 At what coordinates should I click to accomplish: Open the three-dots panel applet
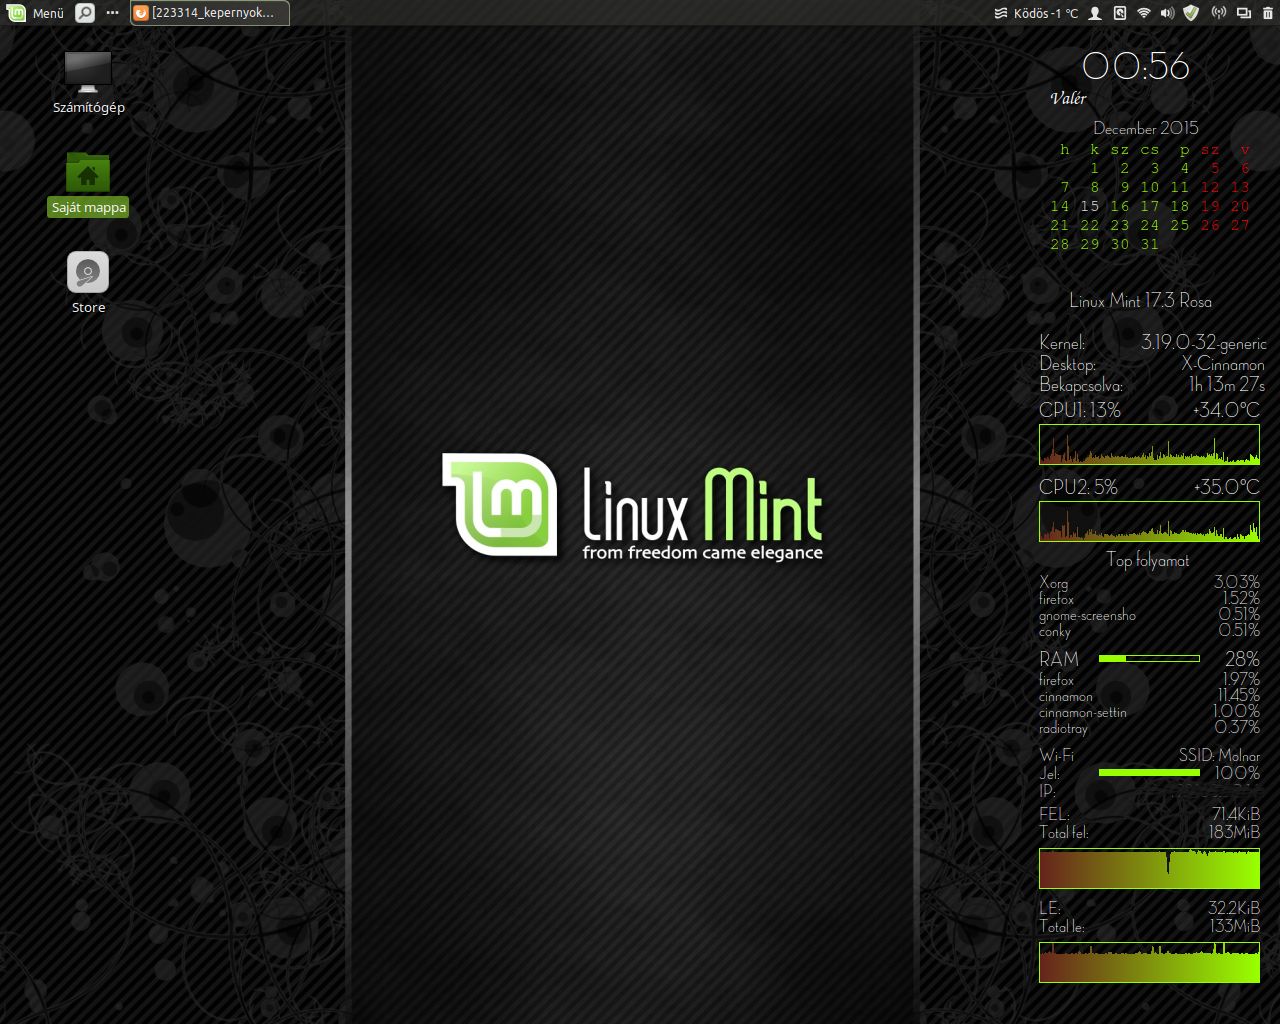[x=112, y=13]
